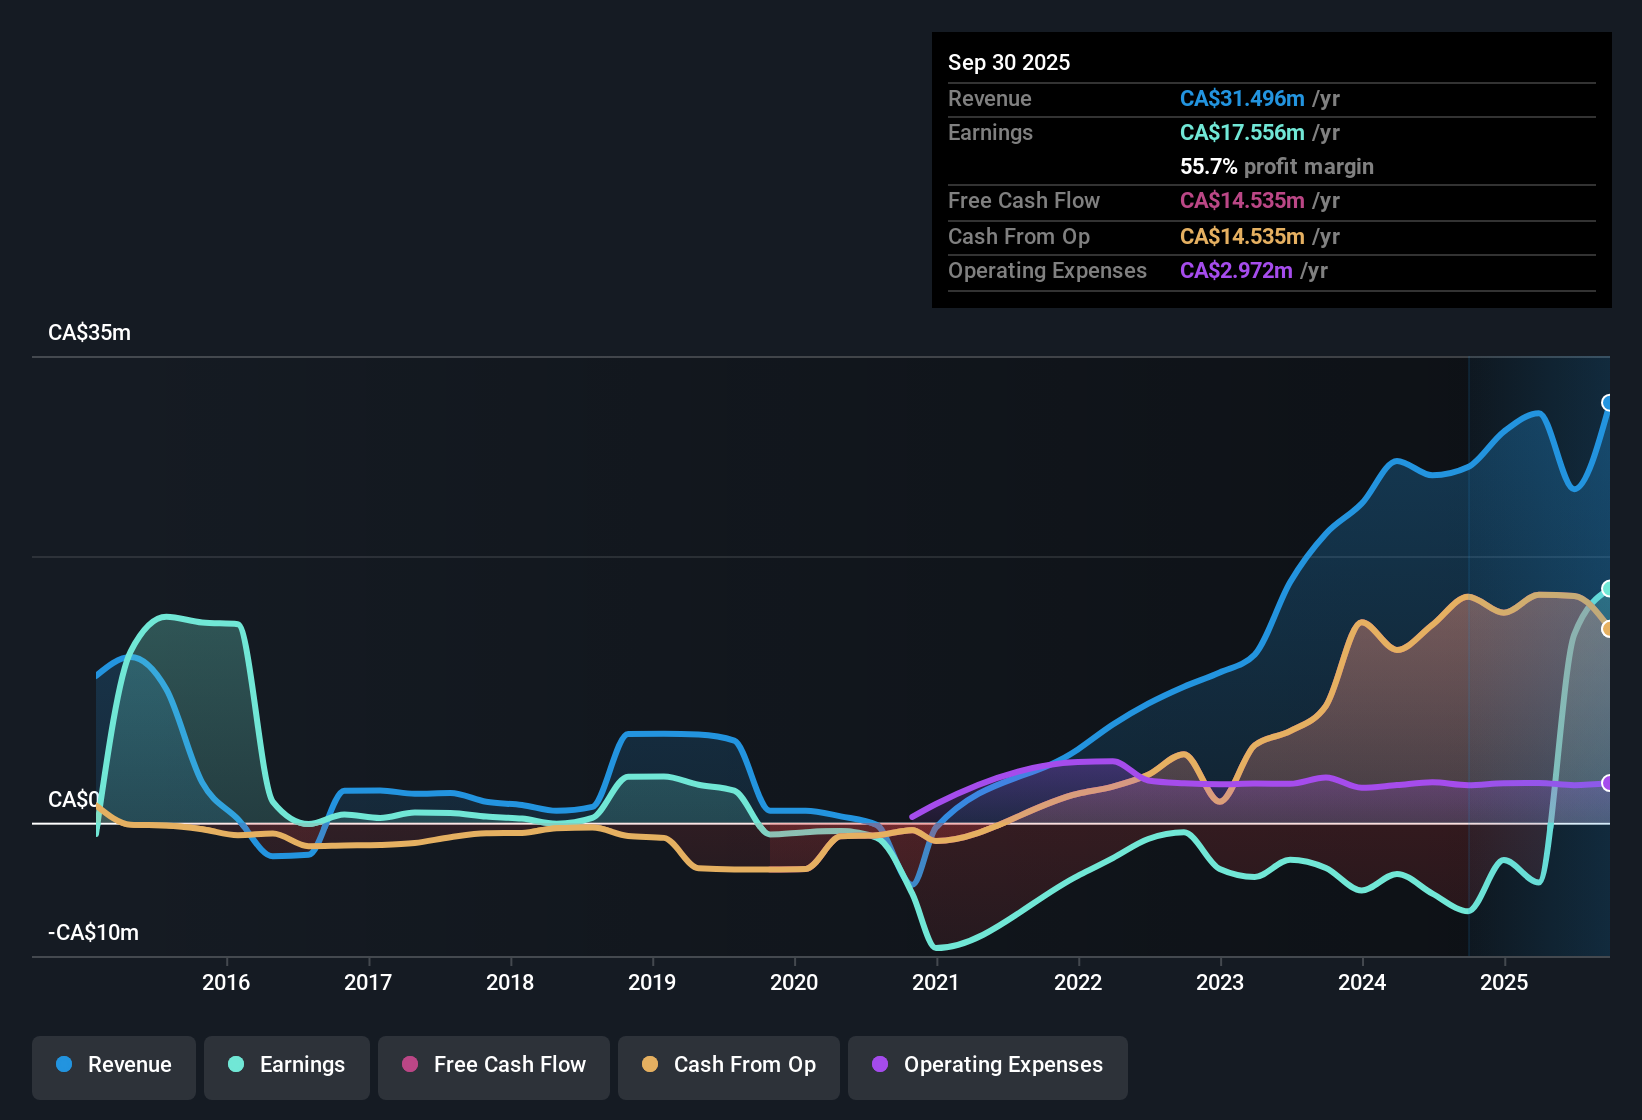Click the teal Earnings legend dot

235,1065
